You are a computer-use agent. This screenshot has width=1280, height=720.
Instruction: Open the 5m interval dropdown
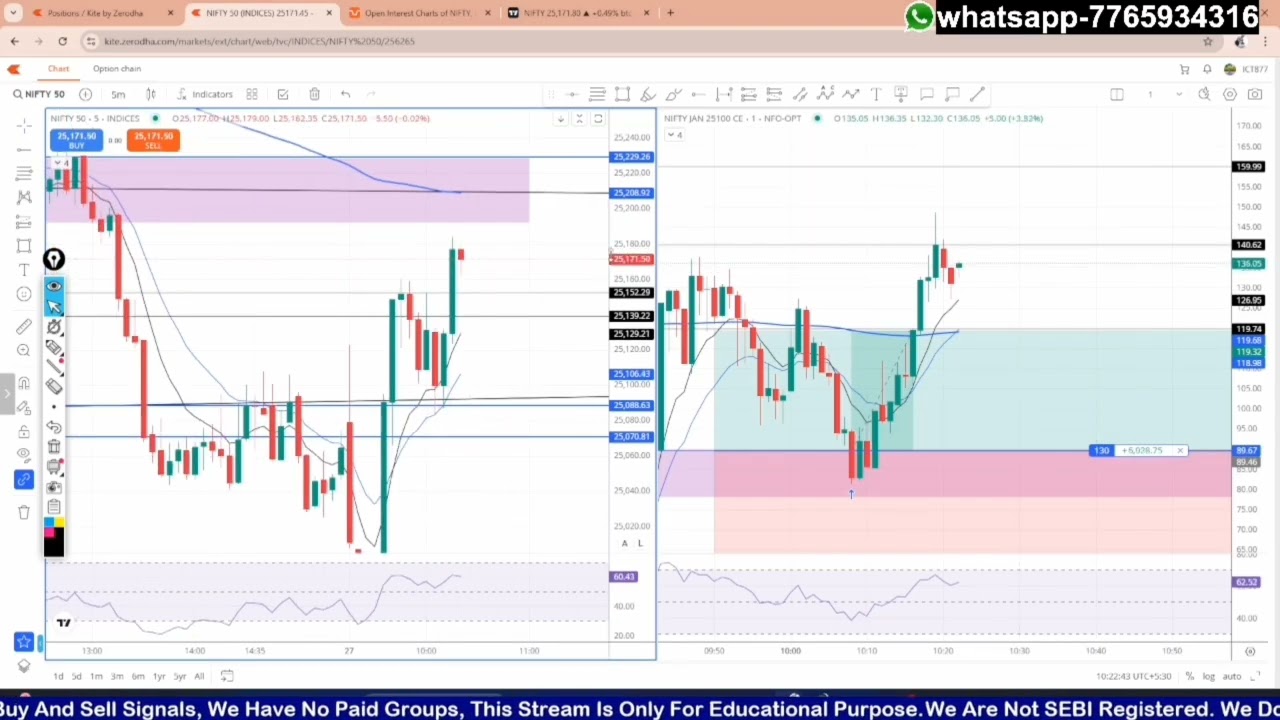point(118,94)
